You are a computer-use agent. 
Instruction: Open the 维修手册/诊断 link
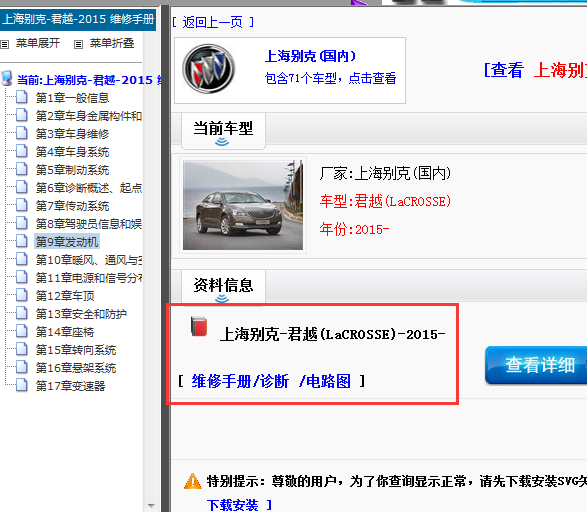240,381
